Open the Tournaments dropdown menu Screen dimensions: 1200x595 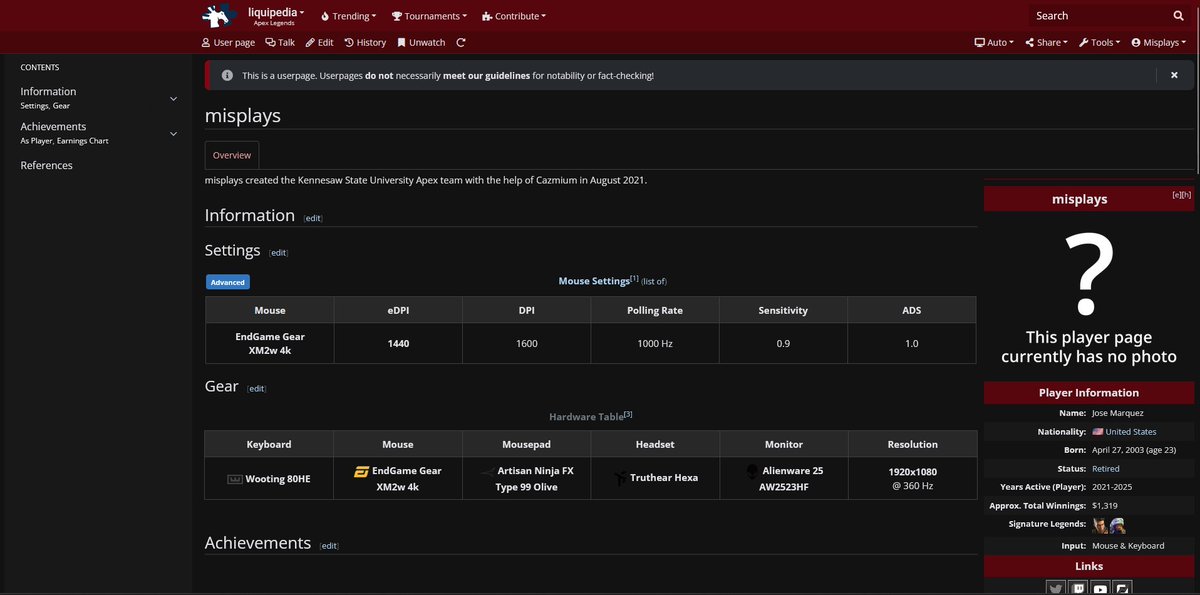point(430,16)
